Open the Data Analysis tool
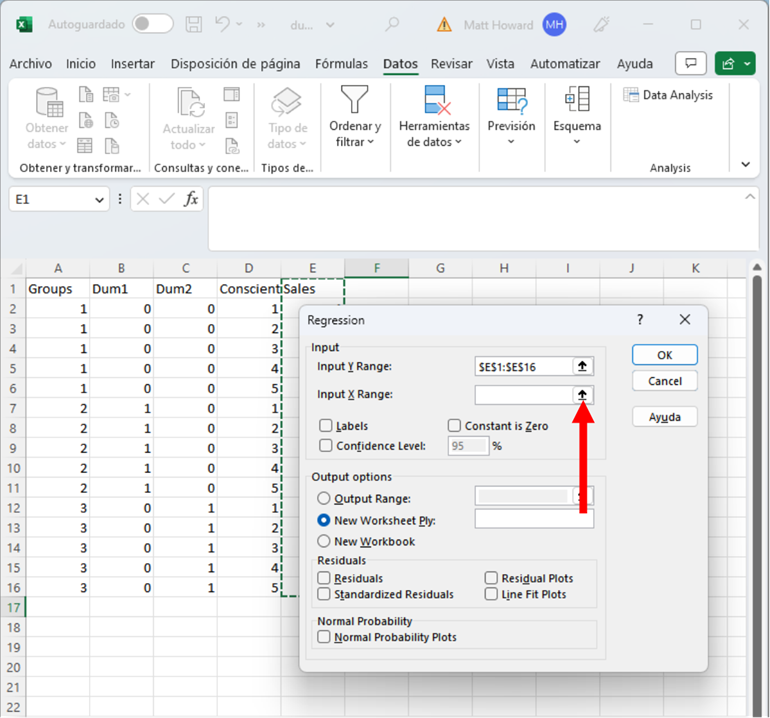Screen dimensions: 770x718 tap(668, 95)
